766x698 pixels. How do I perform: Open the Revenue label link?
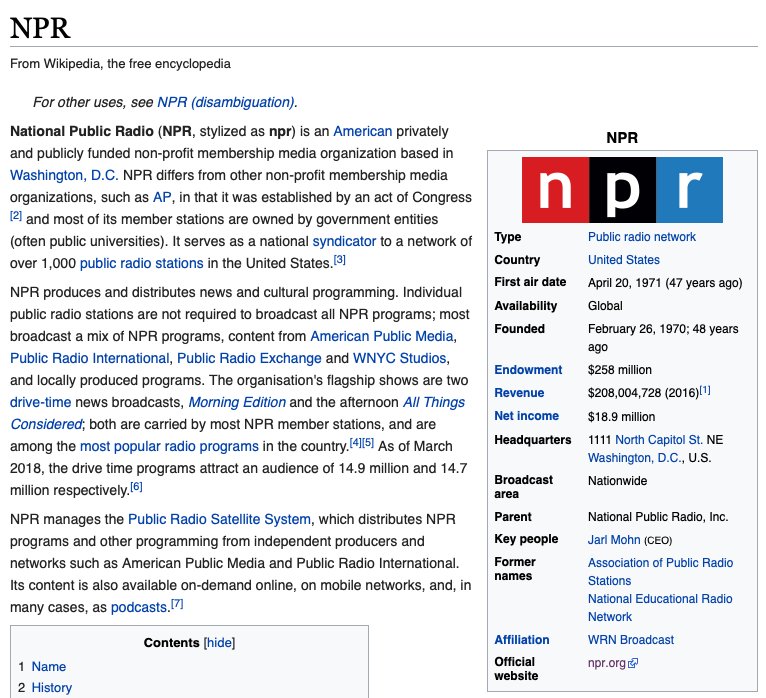[519, 393]
